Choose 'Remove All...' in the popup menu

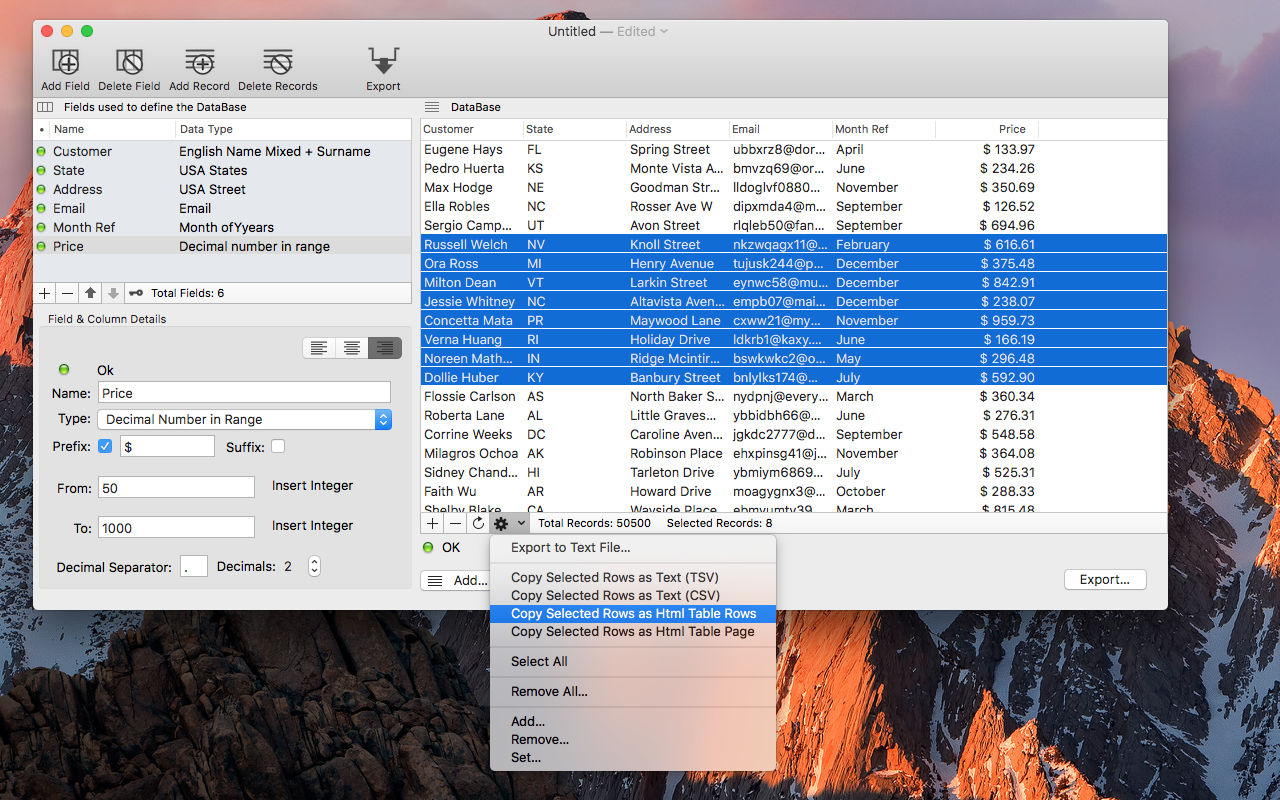tap(633, 692)
